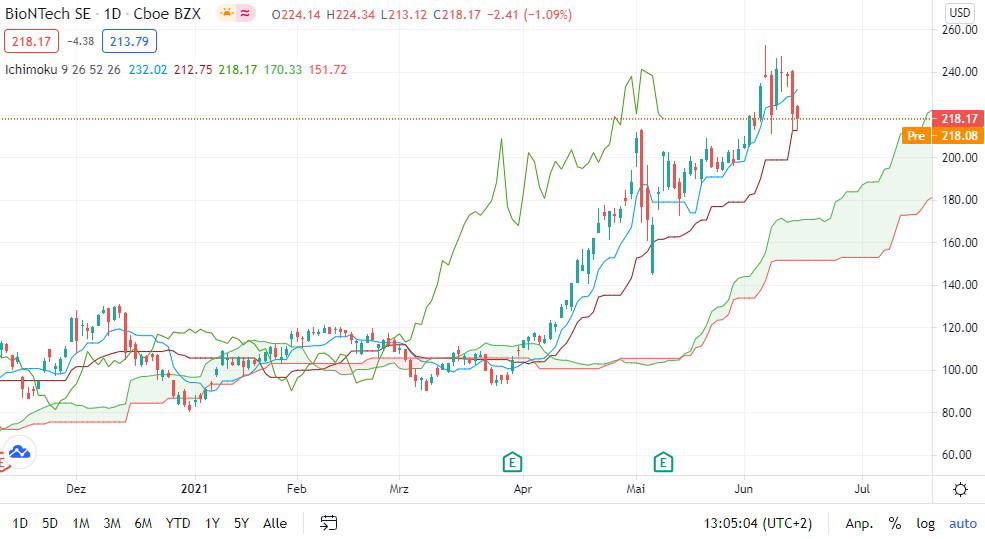This screenshot has height=539, width=985.
Task: Click the pink wave data status icon
Action: point(245,13)
